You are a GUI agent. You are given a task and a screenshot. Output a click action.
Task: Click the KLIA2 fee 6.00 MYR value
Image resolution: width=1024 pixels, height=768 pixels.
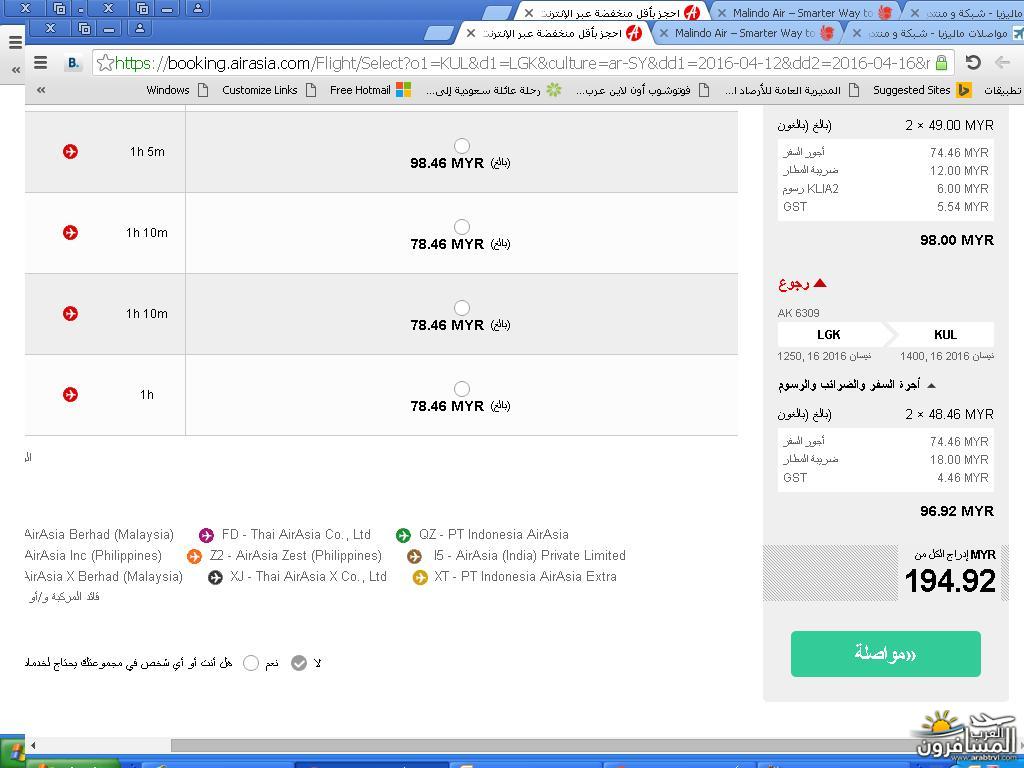coord(963,189)
